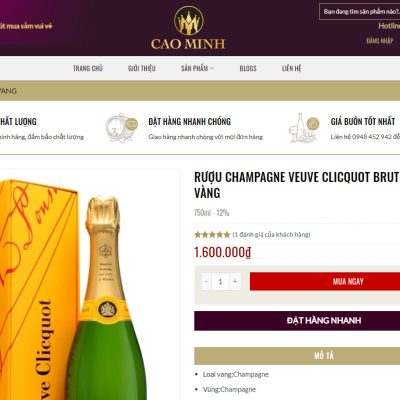Open the Đăng Nhập login link
Image resolution: width=400 pixels, height=400 pixels.
(380, 41)
